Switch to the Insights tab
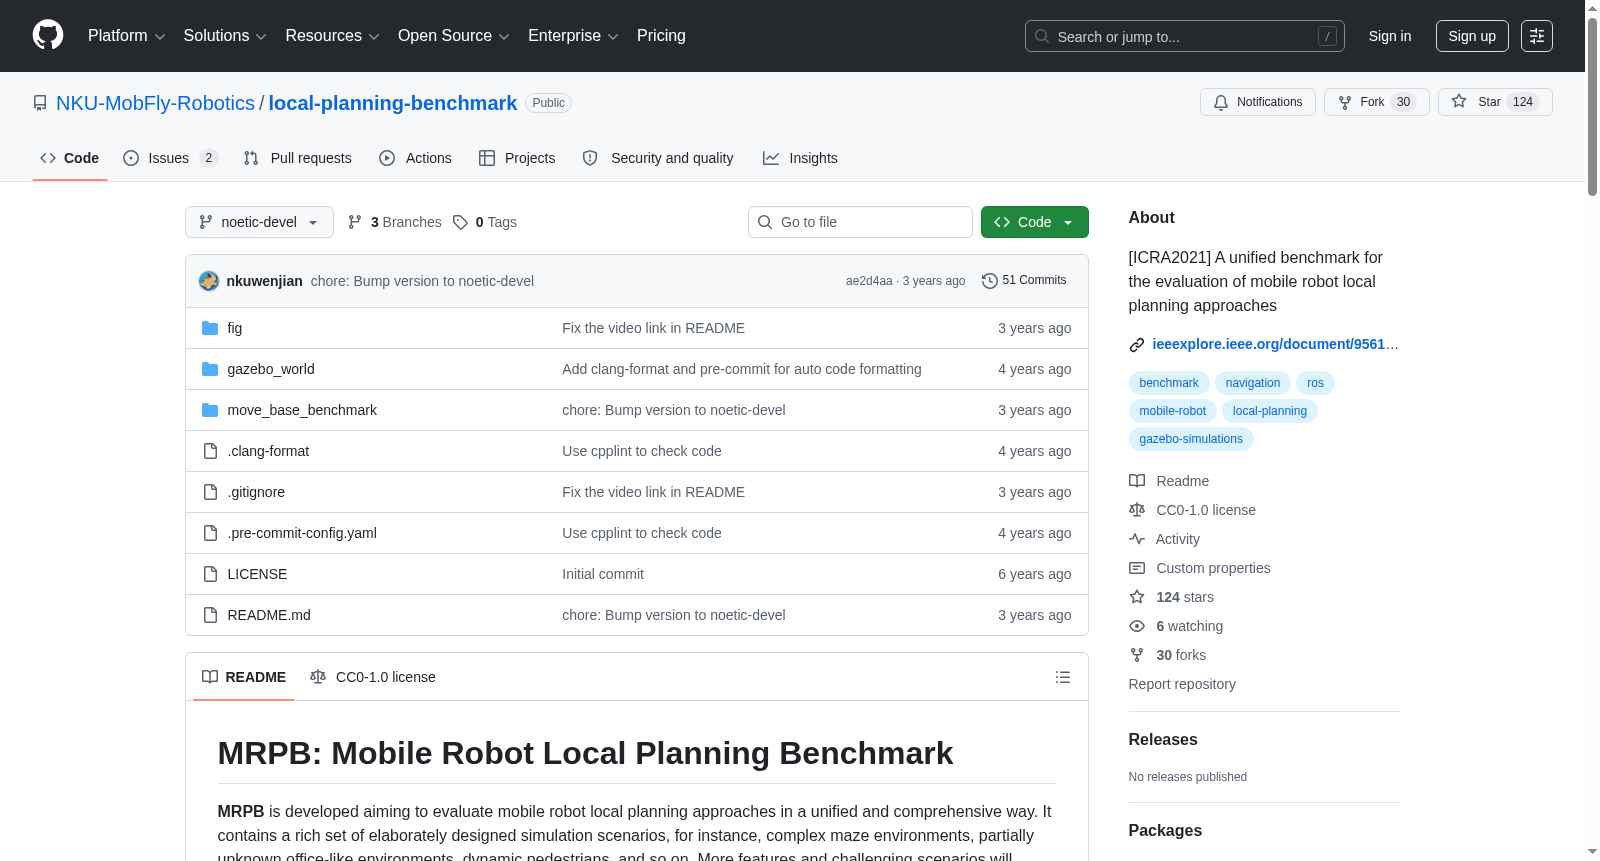This screenshot has width=1600, height=861. coord(800,158)
